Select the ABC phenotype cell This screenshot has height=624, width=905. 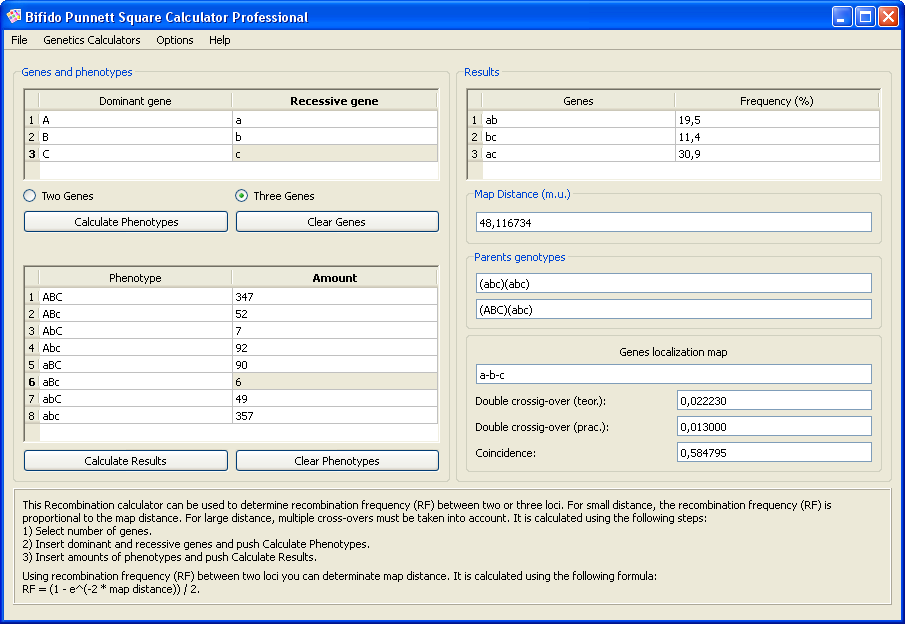click(136, 297)
